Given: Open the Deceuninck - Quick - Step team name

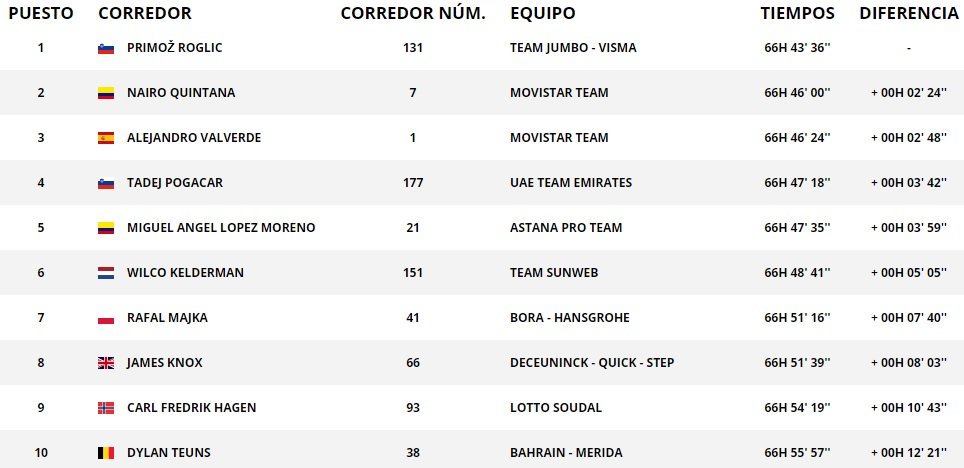Looking at the screenshot, I should tap(592, 363).
